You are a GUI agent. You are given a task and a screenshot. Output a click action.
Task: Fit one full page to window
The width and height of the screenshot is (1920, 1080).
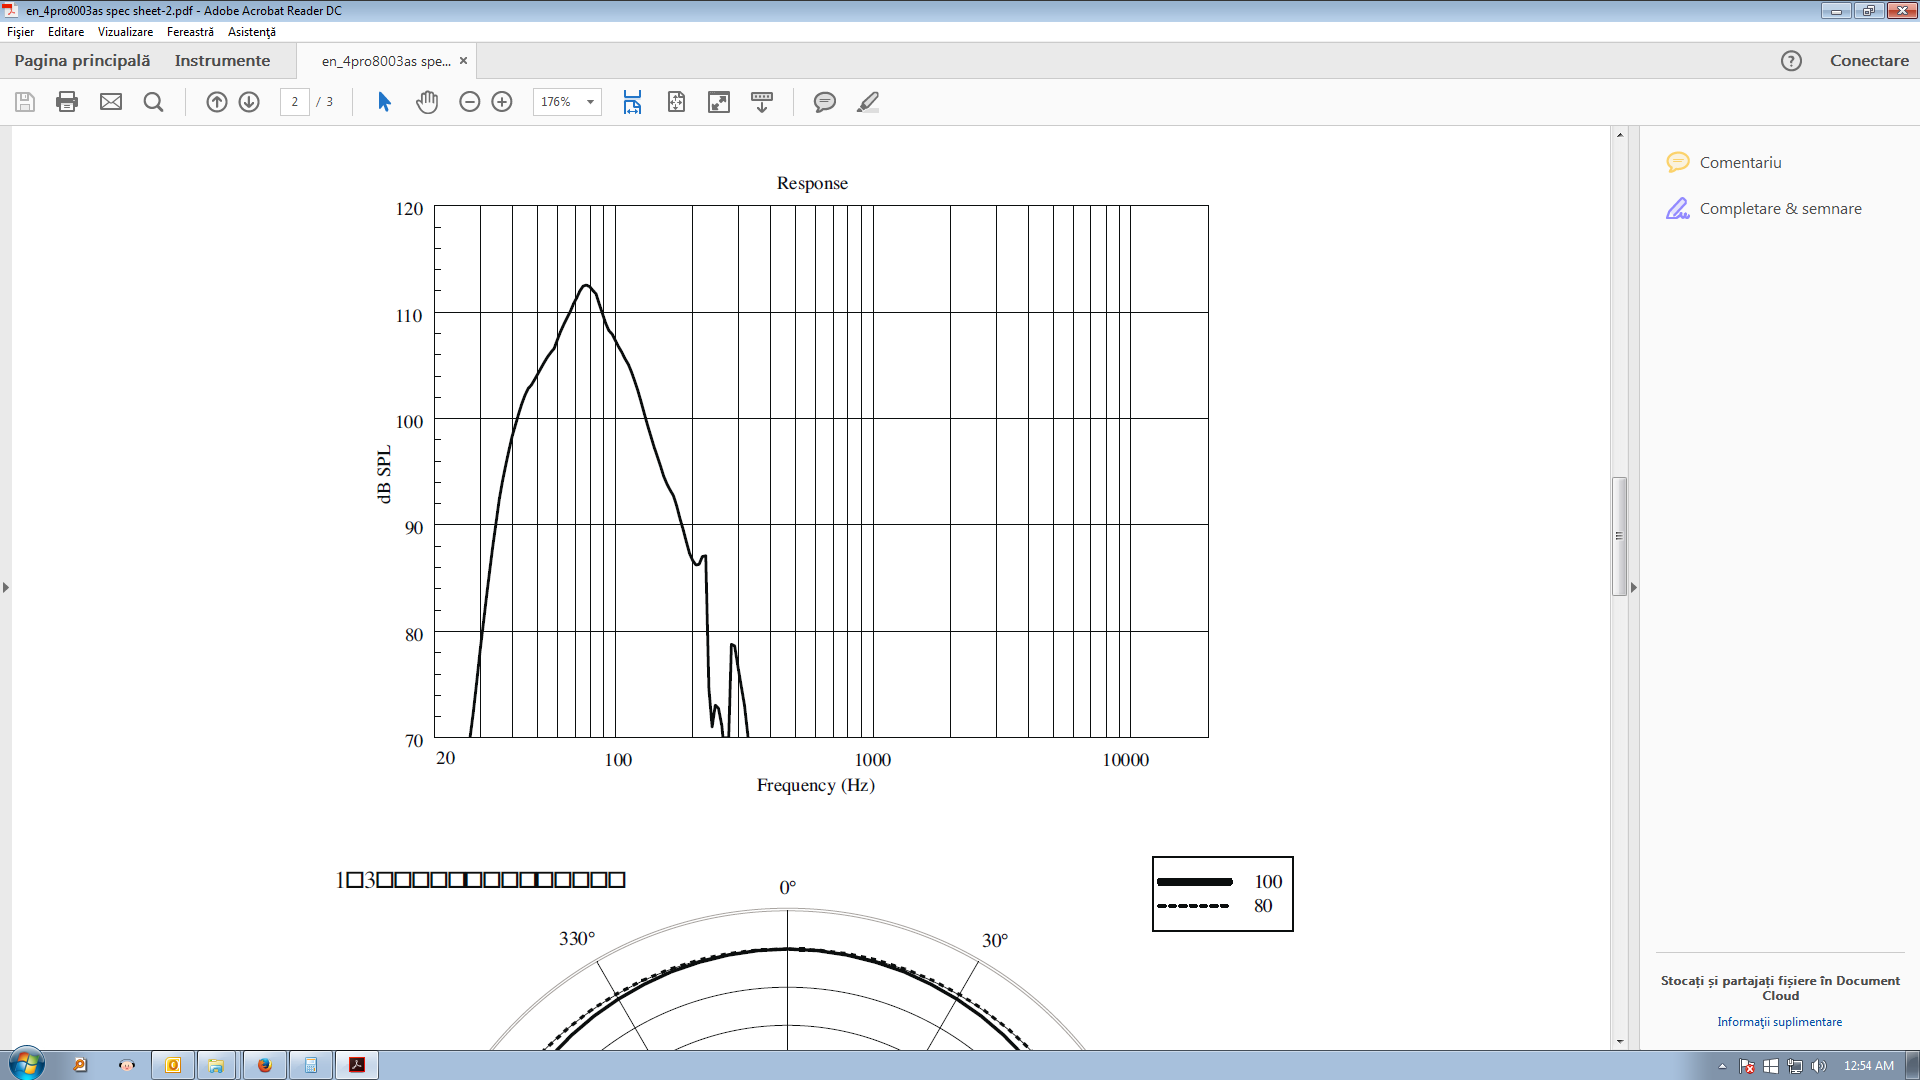click(676, 102)
